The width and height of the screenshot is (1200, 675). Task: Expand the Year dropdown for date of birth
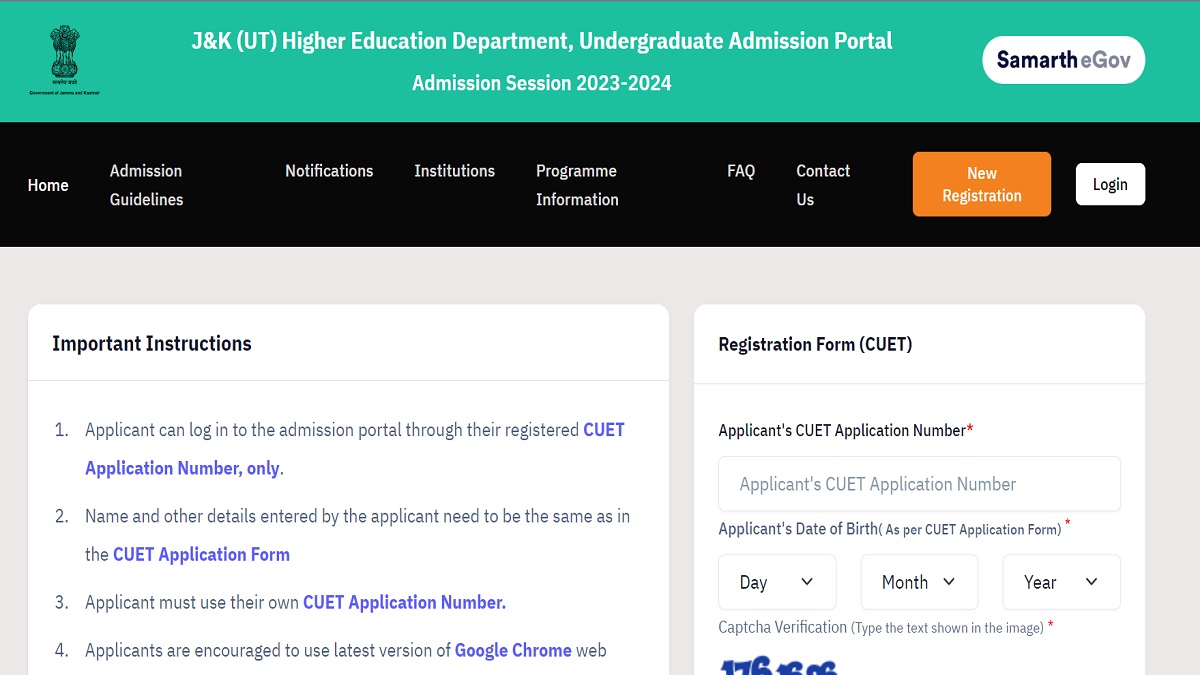pos(1061,582)
